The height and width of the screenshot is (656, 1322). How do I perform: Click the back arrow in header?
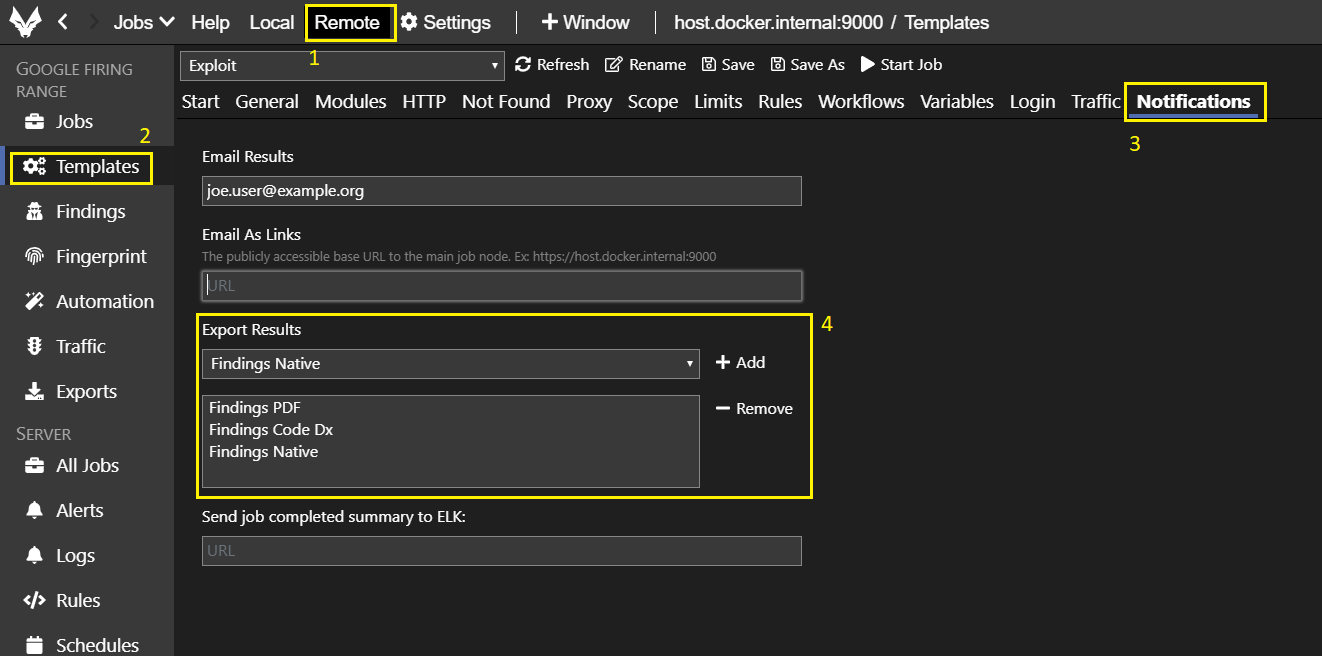point(63,22)
